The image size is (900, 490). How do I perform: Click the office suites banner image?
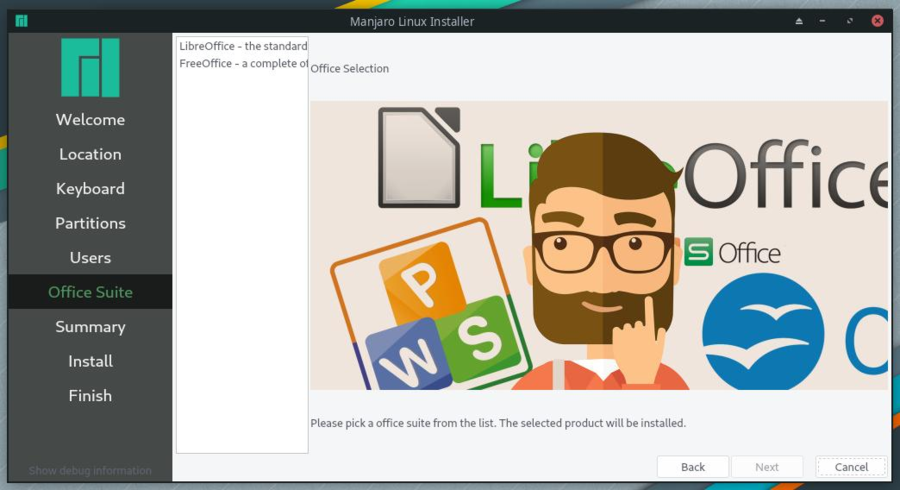(599, 246)
